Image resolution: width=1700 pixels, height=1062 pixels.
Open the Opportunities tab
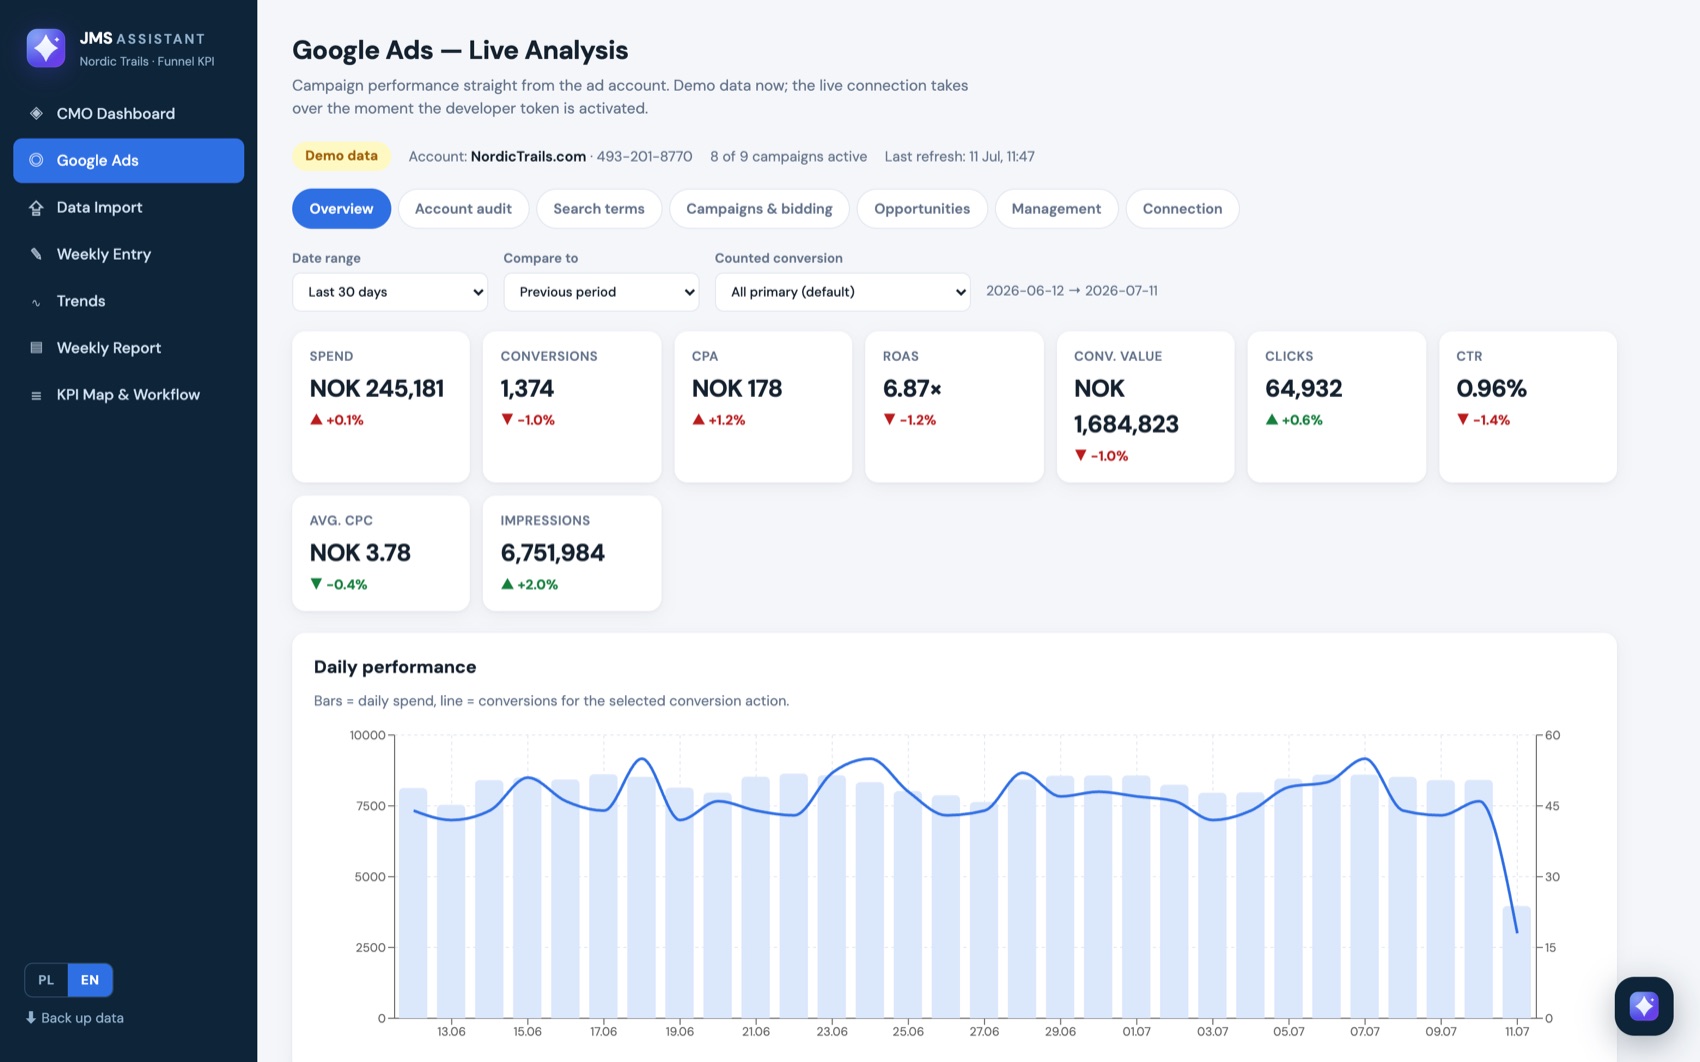tap(922, 209)
